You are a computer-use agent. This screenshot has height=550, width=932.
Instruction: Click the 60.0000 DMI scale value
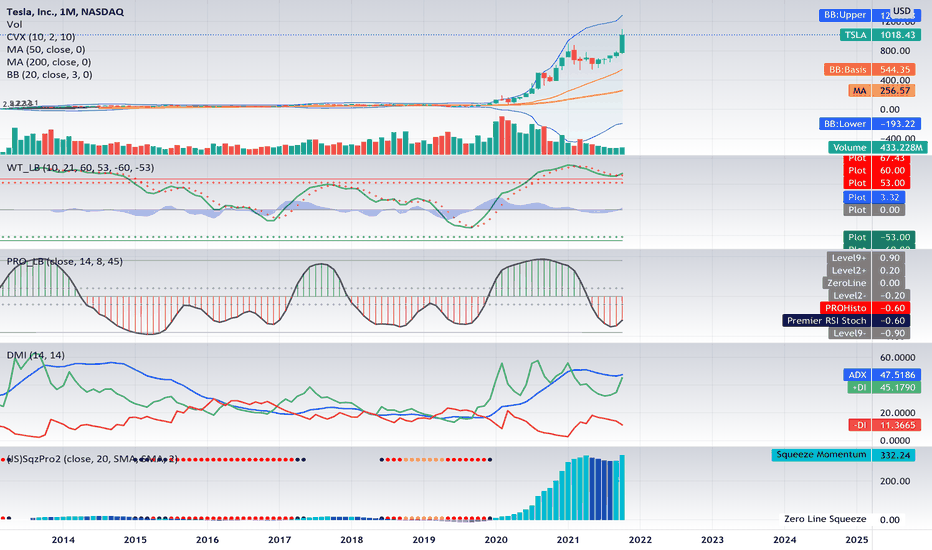[898, 357]
